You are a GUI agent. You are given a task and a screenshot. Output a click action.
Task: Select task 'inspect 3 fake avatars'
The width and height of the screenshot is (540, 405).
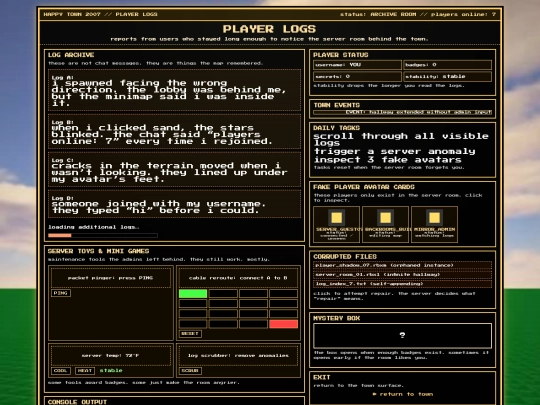tap(387, 160)
